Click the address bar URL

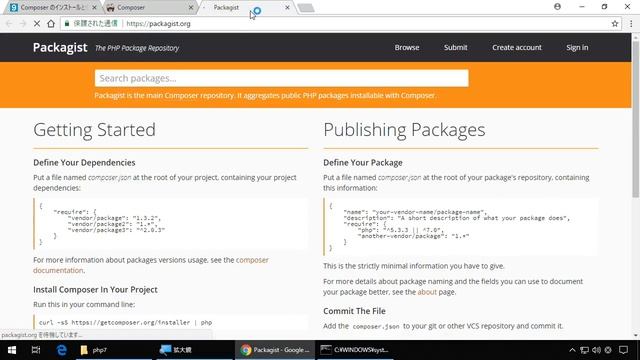pyautogui.click(x=158, y=24)
